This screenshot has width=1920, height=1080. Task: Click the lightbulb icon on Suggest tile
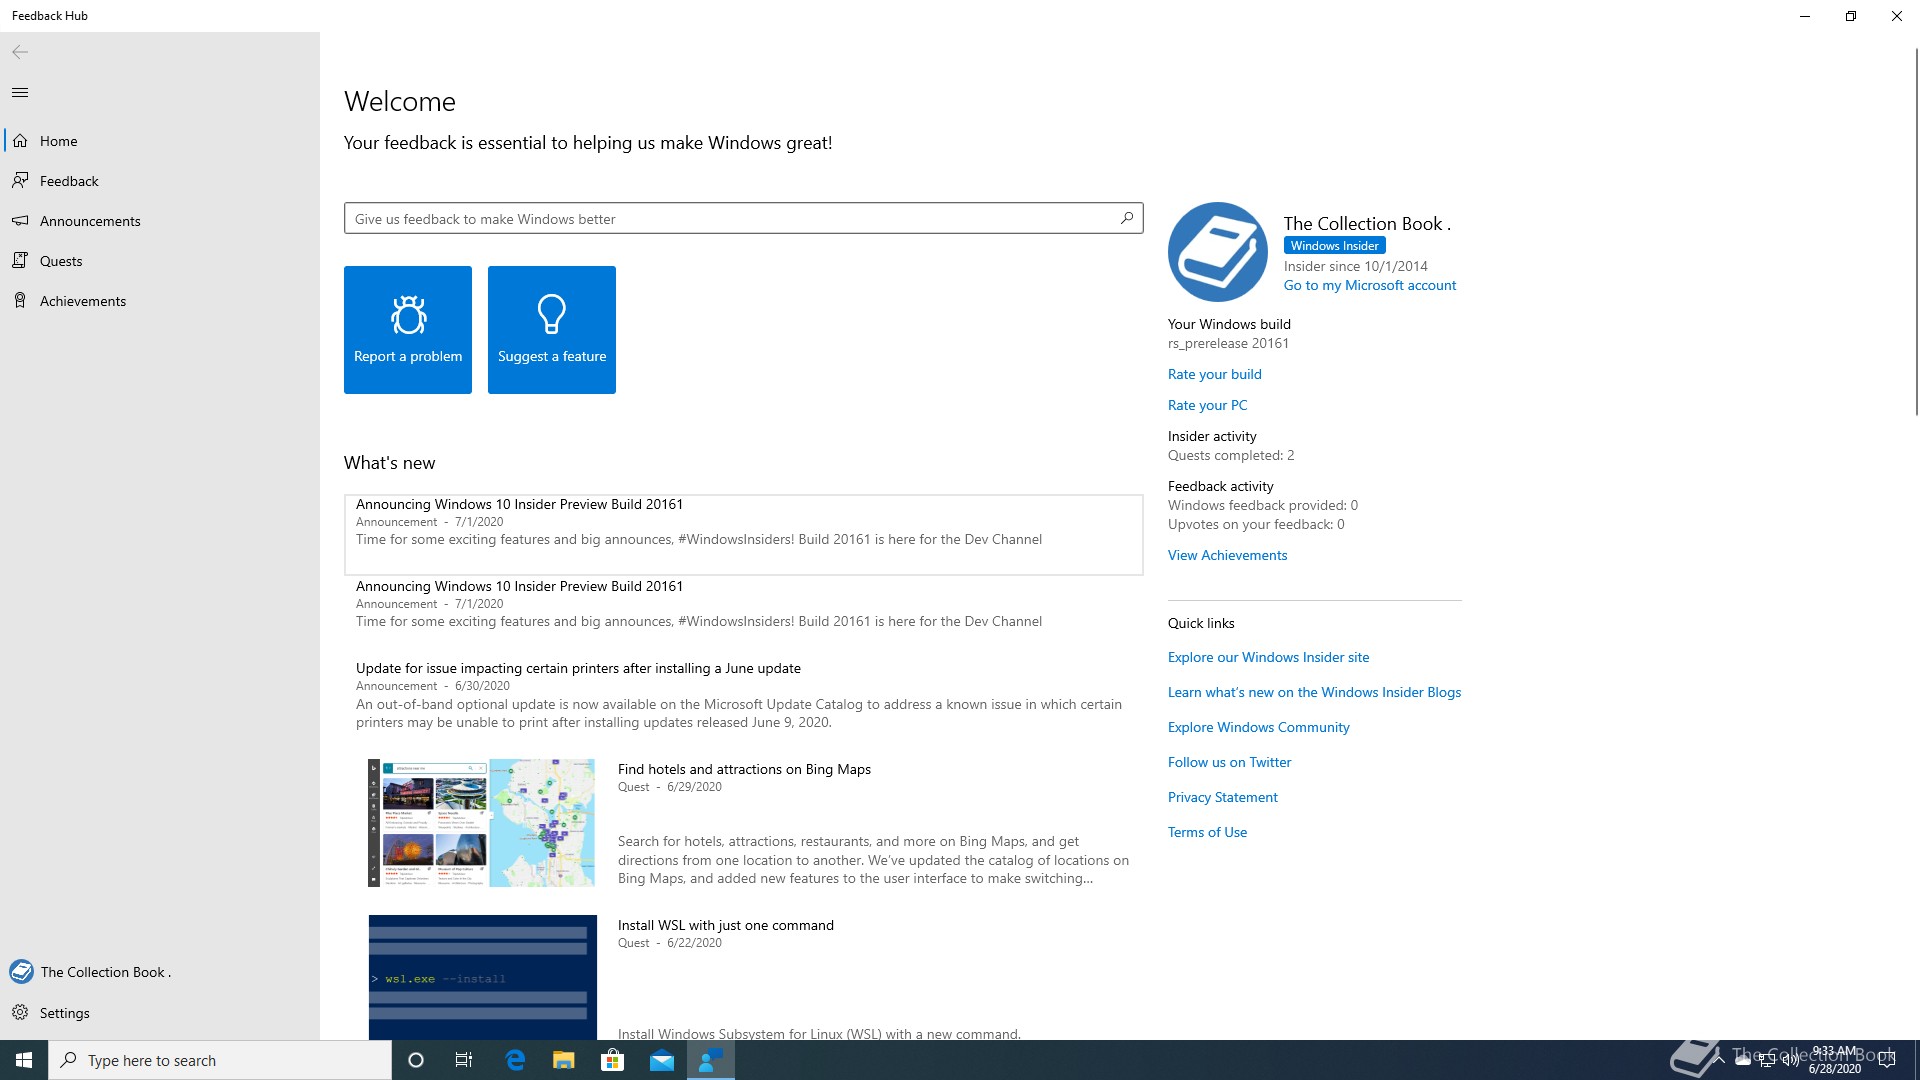click(552, 314)
